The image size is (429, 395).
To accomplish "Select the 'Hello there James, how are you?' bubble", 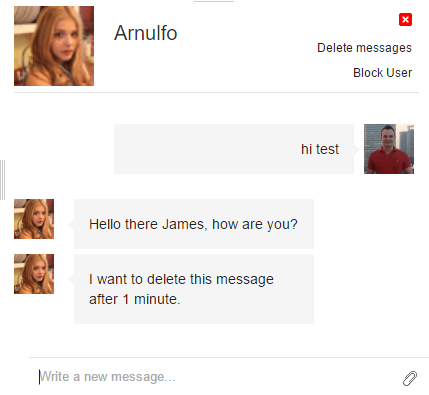I will click(x=194, y=224).
